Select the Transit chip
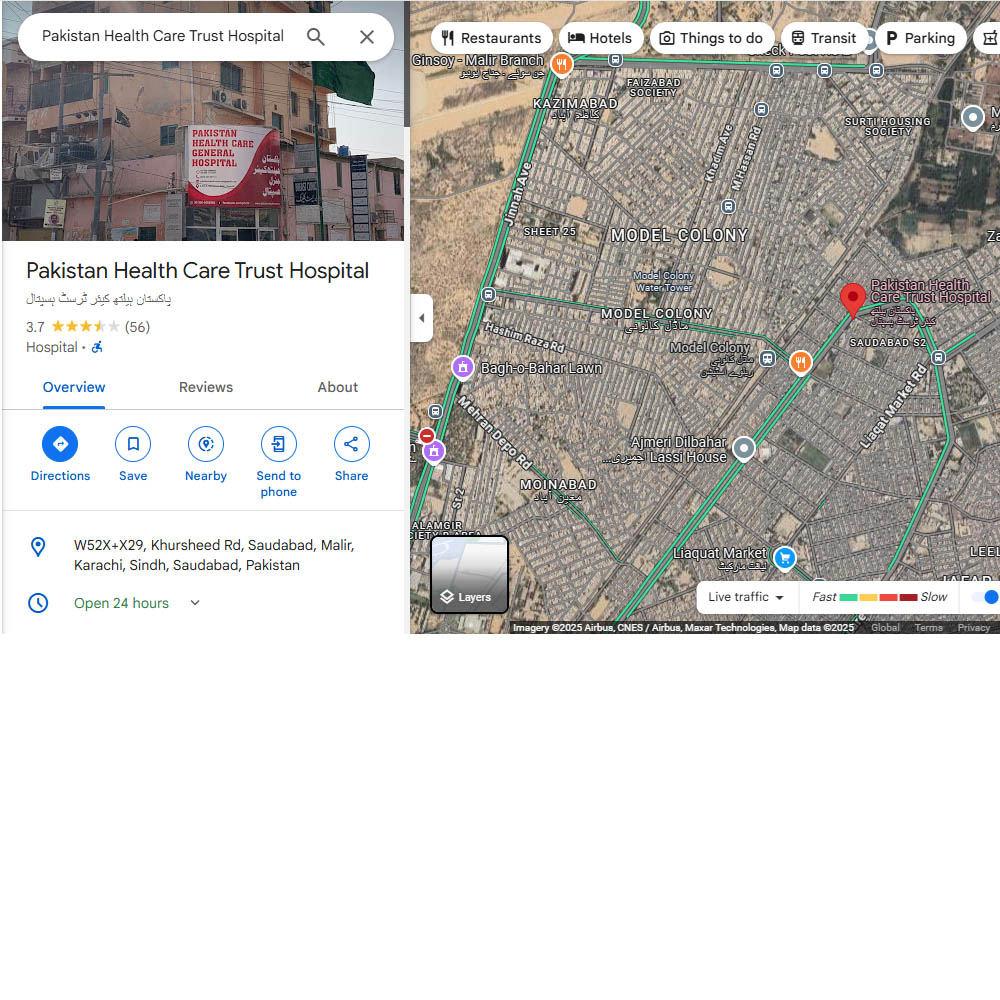The image size is (1000, 1000). (824, 38)
